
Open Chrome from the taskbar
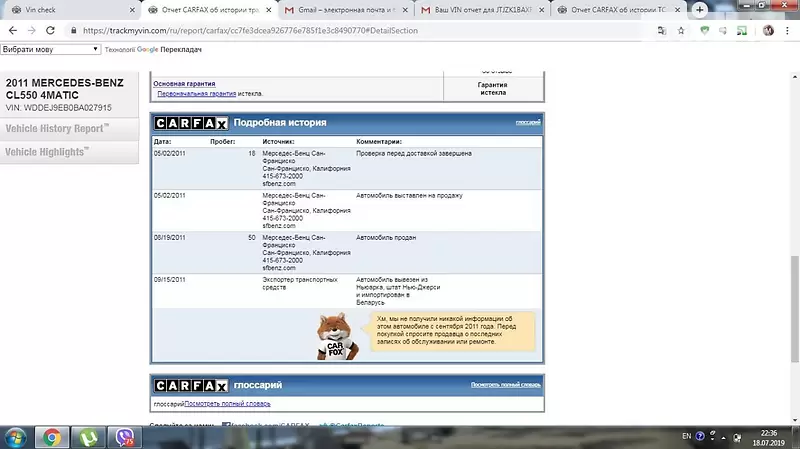pos(52,438)
